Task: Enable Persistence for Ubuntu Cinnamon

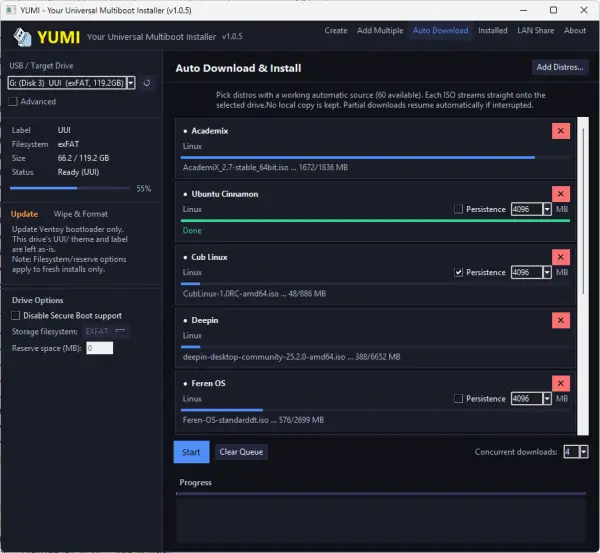Action: click(x=458, y=209)
